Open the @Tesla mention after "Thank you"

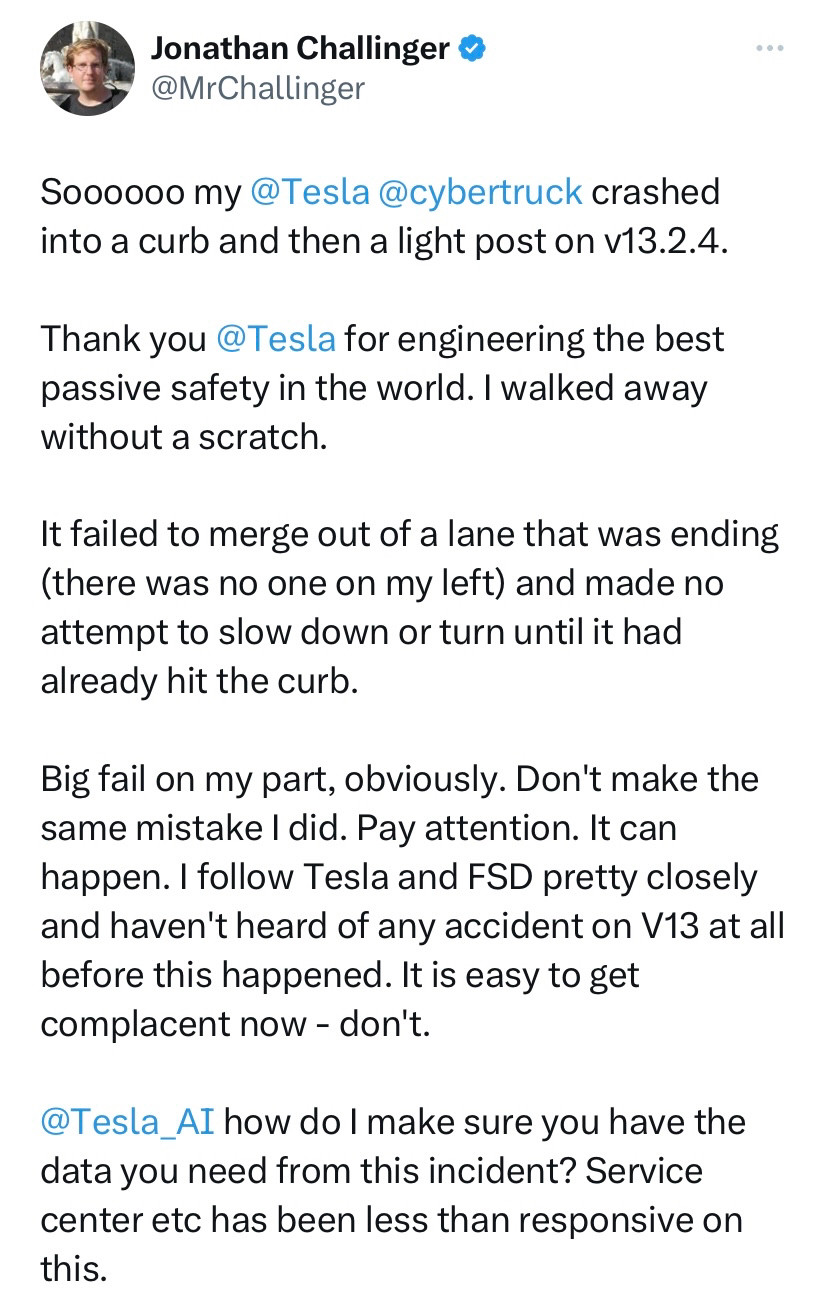275,339
